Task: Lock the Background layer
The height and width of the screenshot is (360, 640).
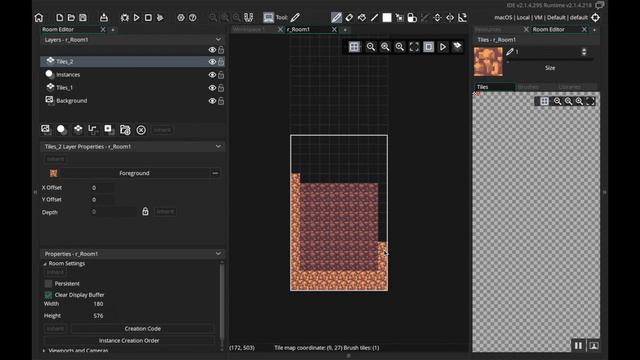Action: pyautogui.click(x=221, y=101)
